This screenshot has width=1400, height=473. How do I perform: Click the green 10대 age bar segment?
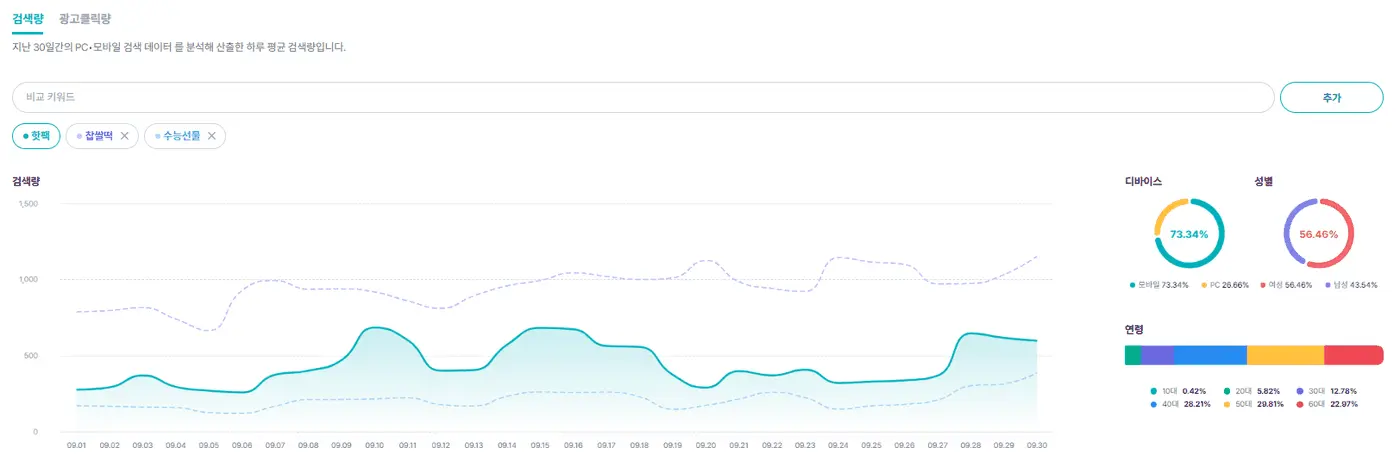(1132, 355)
